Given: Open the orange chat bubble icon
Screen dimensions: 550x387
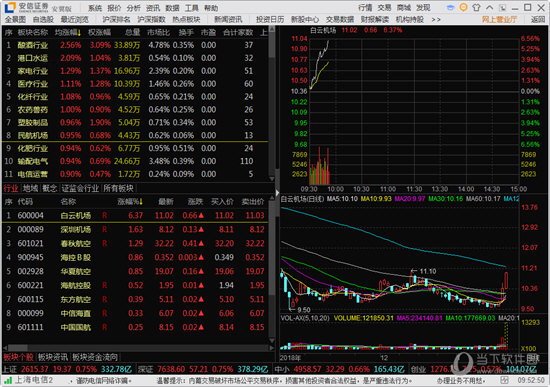Looking at the screenshot, I should [x=463, y=8].
